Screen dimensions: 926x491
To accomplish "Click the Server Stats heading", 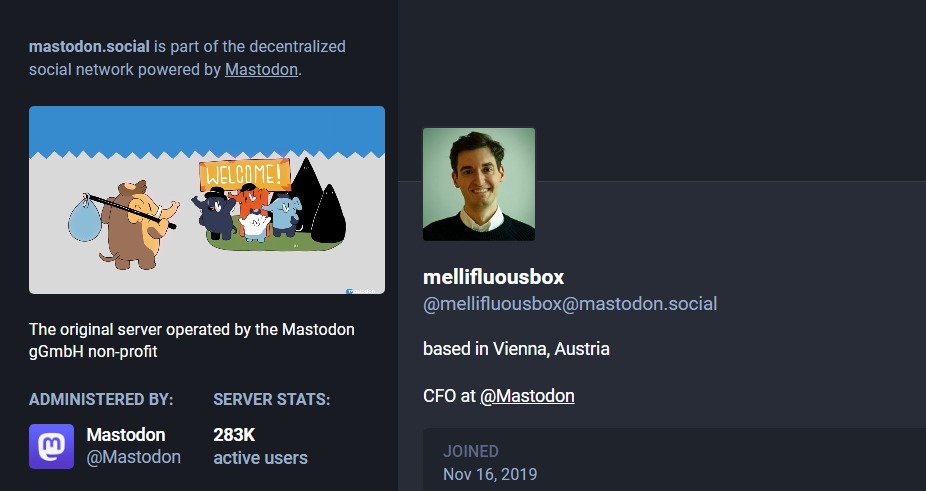I will pos(272,399).
